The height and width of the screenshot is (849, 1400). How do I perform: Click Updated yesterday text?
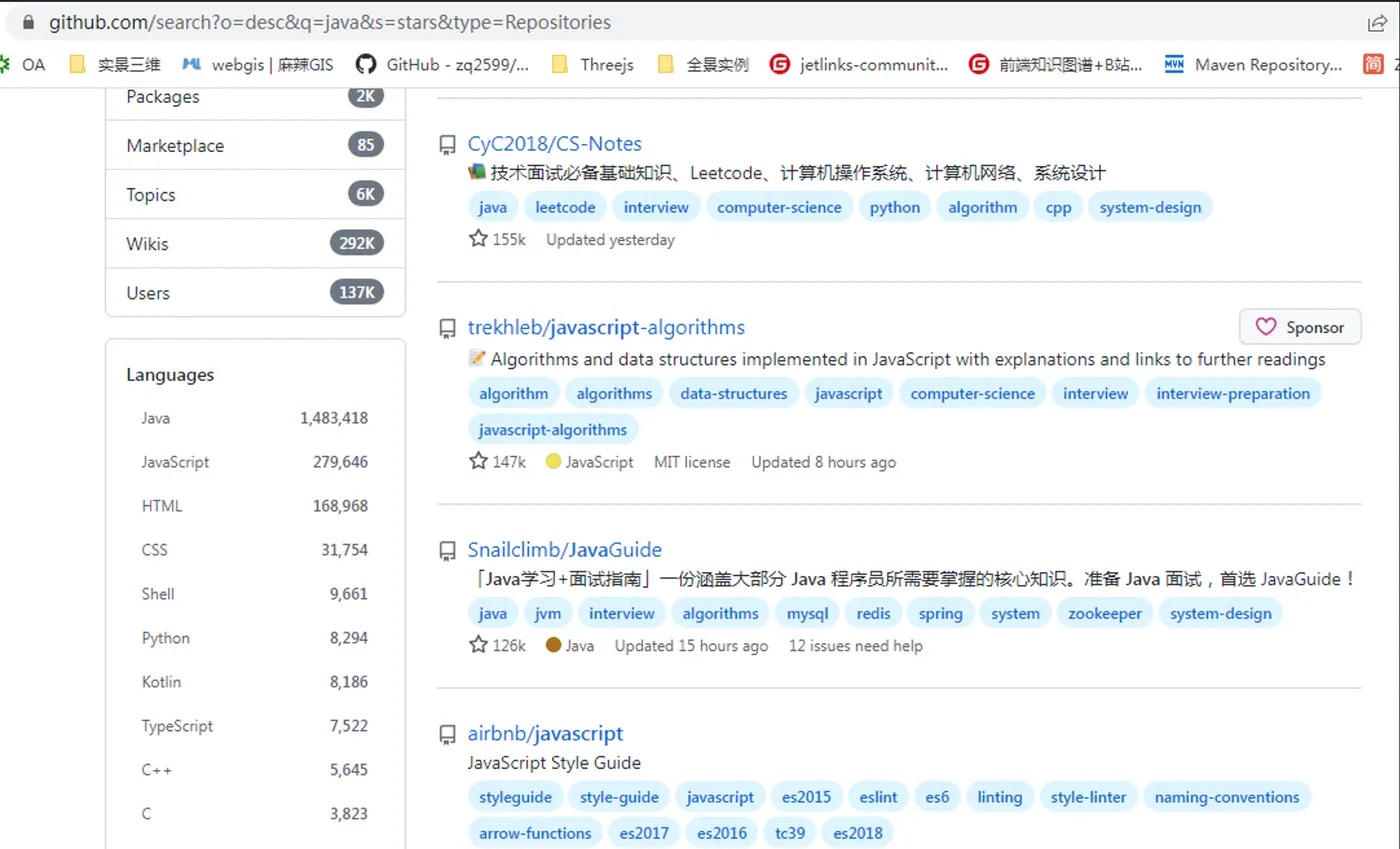click(611, 240)
